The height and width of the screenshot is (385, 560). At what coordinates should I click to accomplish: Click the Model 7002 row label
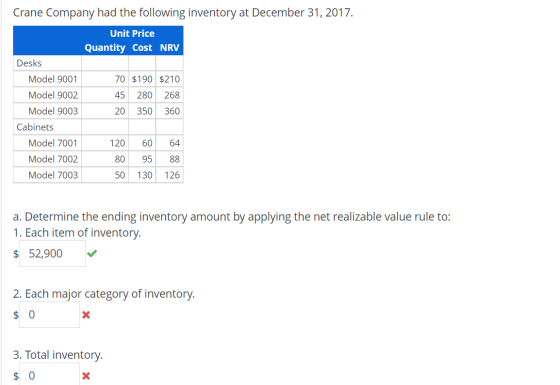click(x=53, y=159)
